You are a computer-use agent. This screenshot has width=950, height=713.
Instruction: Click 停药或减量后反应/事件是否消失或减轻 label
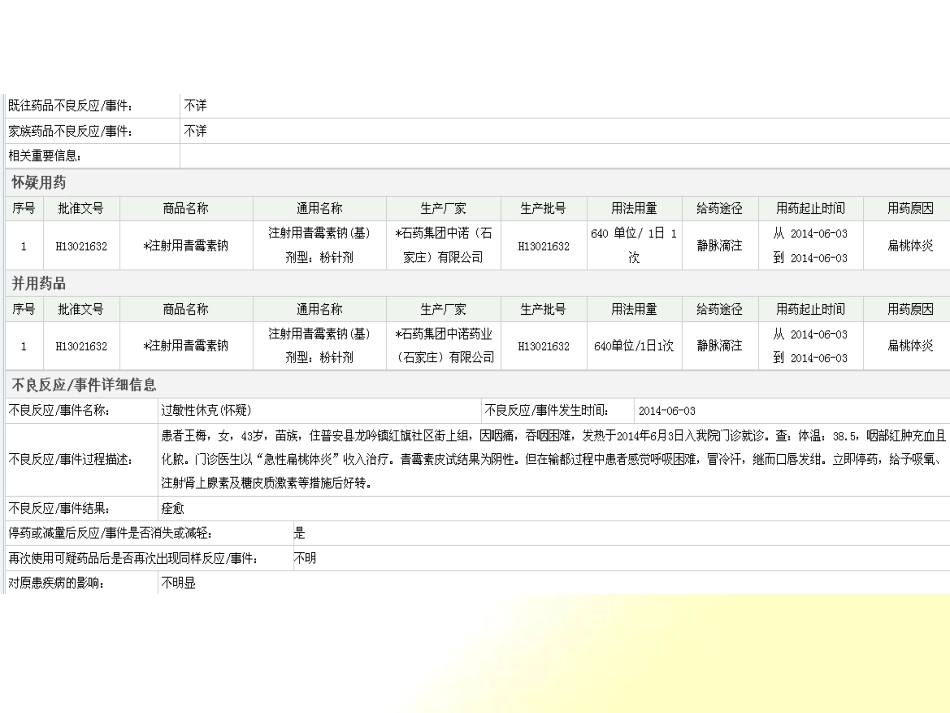click(111, 534)
